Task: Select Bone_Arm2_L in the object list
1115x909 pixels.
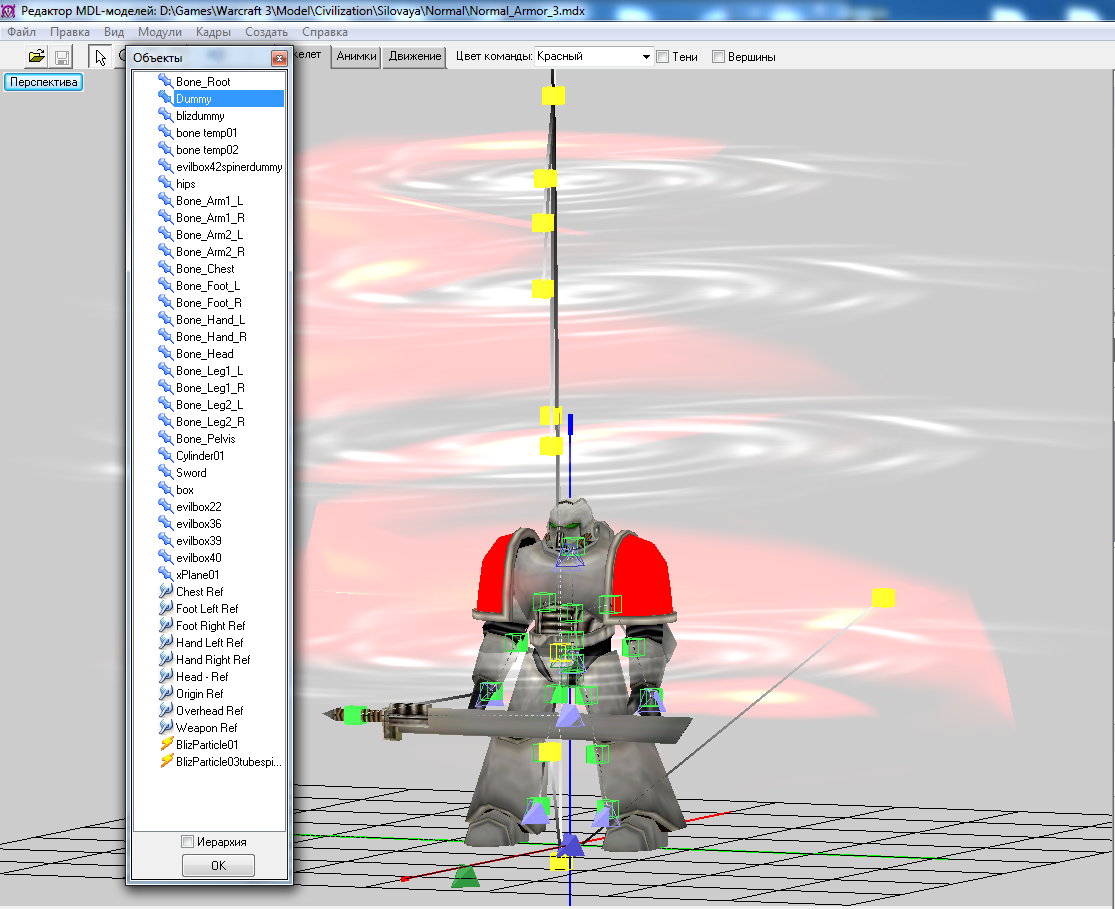Action: (210, 235)
